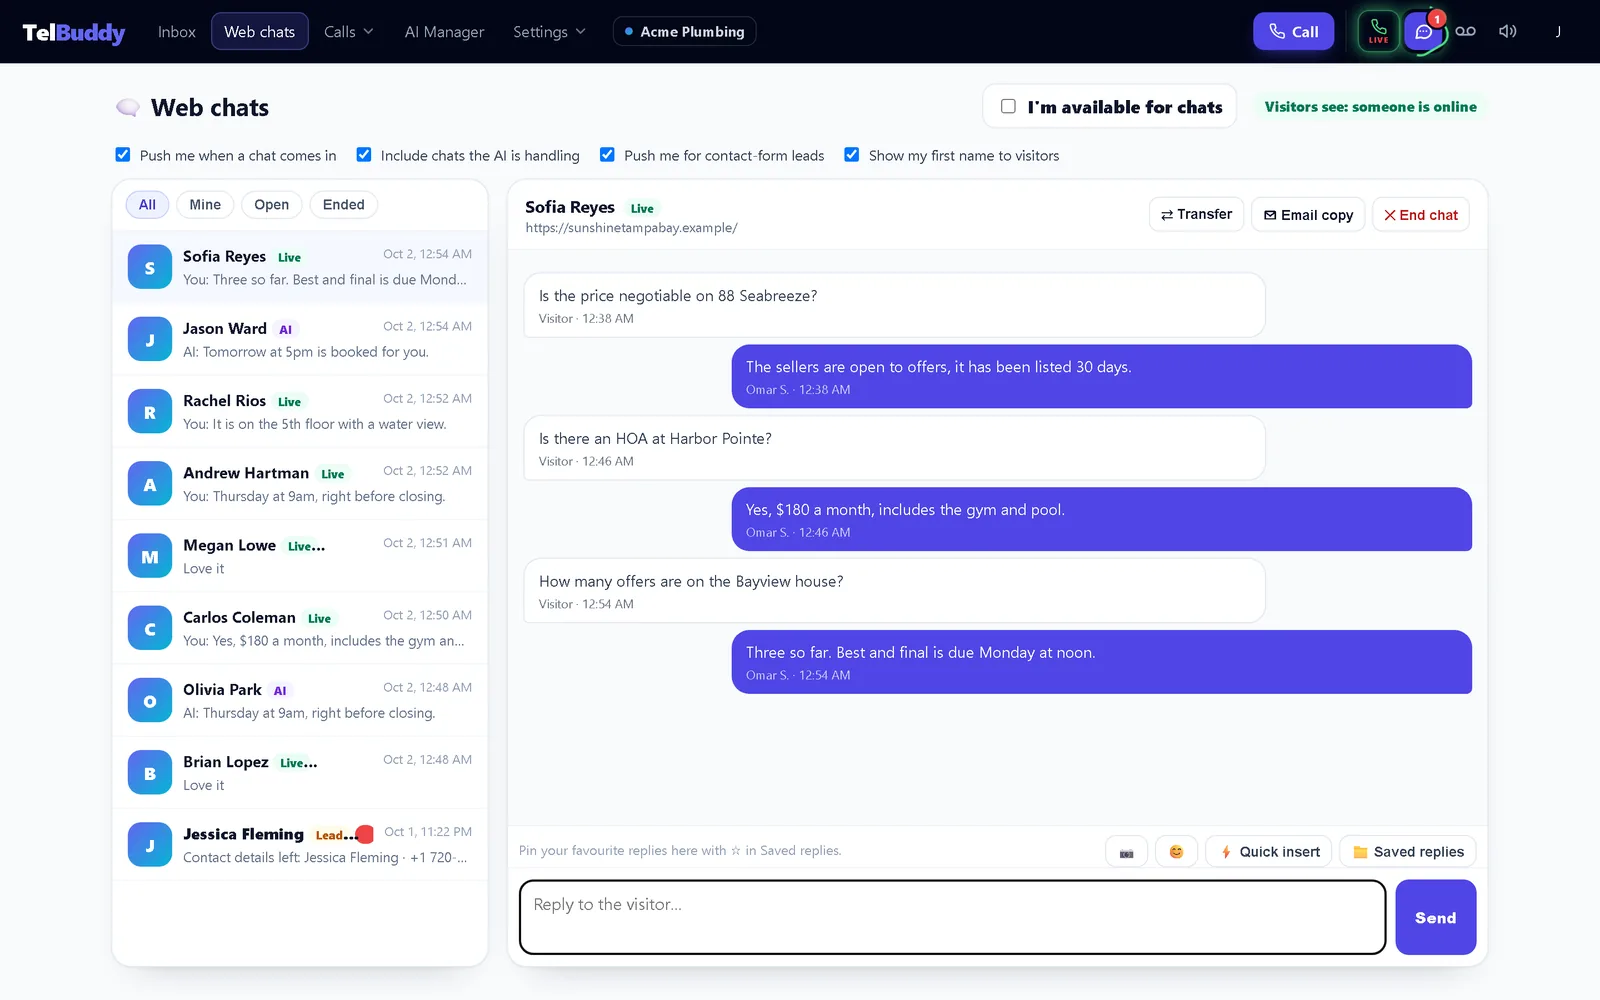Expand the Calls dropdown menu

[348, 32]
